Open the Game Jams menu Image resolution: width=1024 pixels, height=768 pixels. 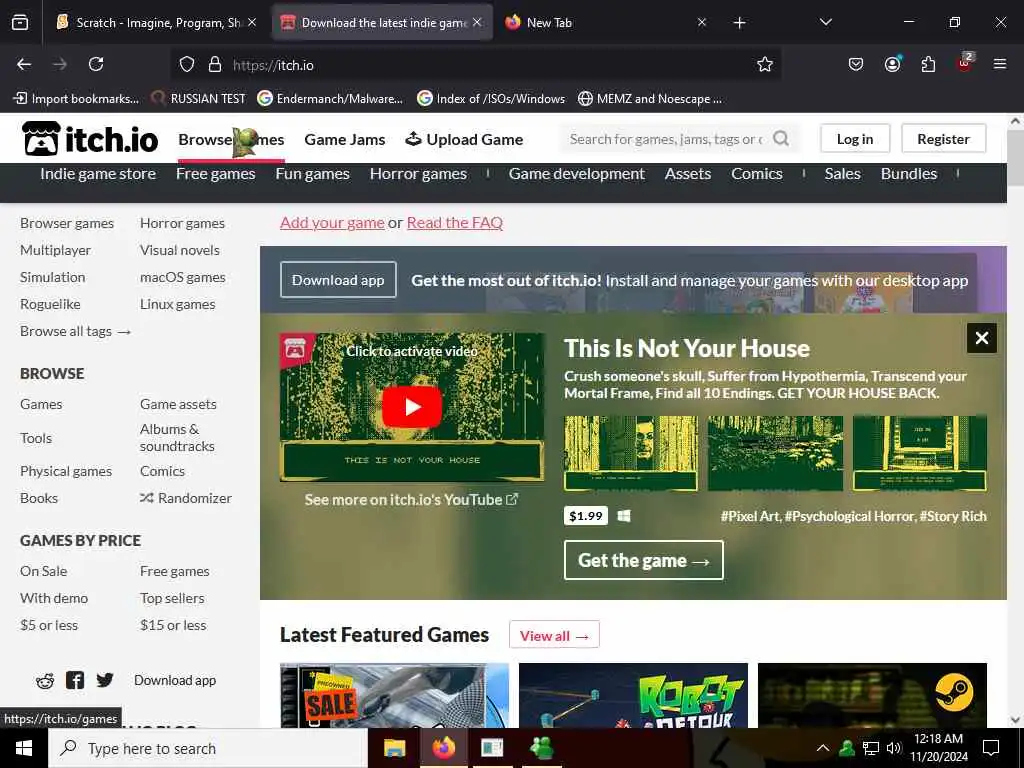[x=345, y=140]
